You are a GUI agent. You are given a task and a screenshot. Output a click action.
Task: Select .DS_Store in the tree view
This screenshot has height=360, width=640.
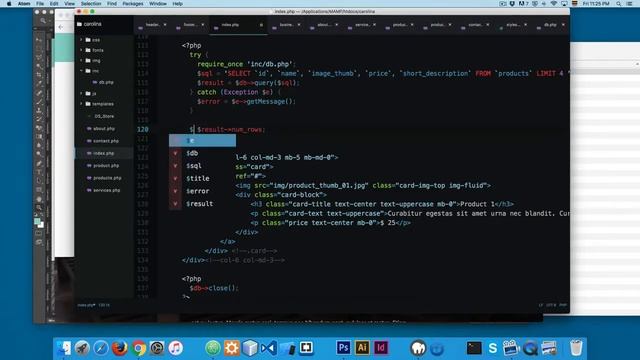click(x=104, y=116)
